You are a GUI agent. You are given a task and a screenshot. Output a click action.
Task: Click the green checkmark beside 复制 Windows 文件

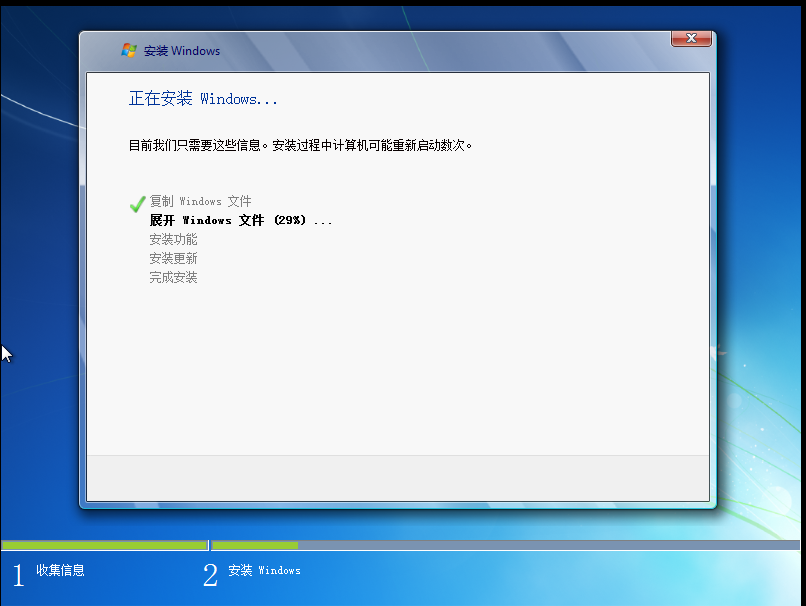click(137, 204)
